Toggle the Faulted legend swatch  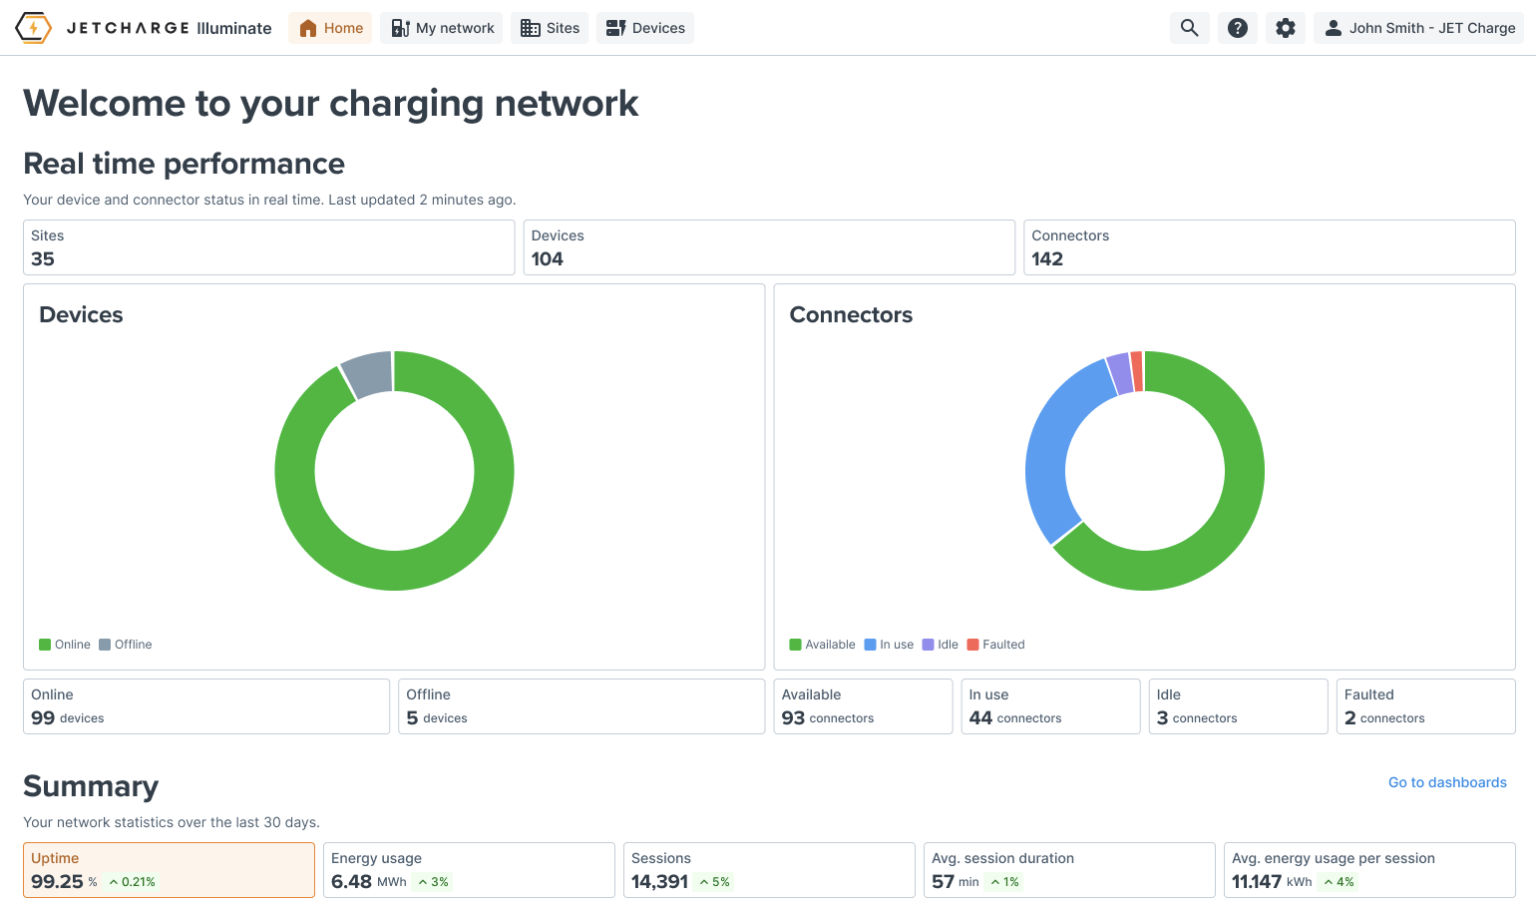coord(973,645)
